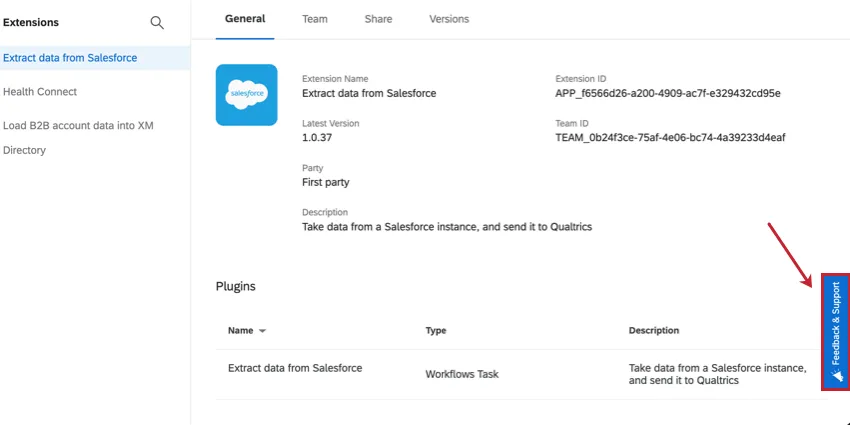Select Load B2B account data extension
850x425 pixels.
[x=78, y=126]
